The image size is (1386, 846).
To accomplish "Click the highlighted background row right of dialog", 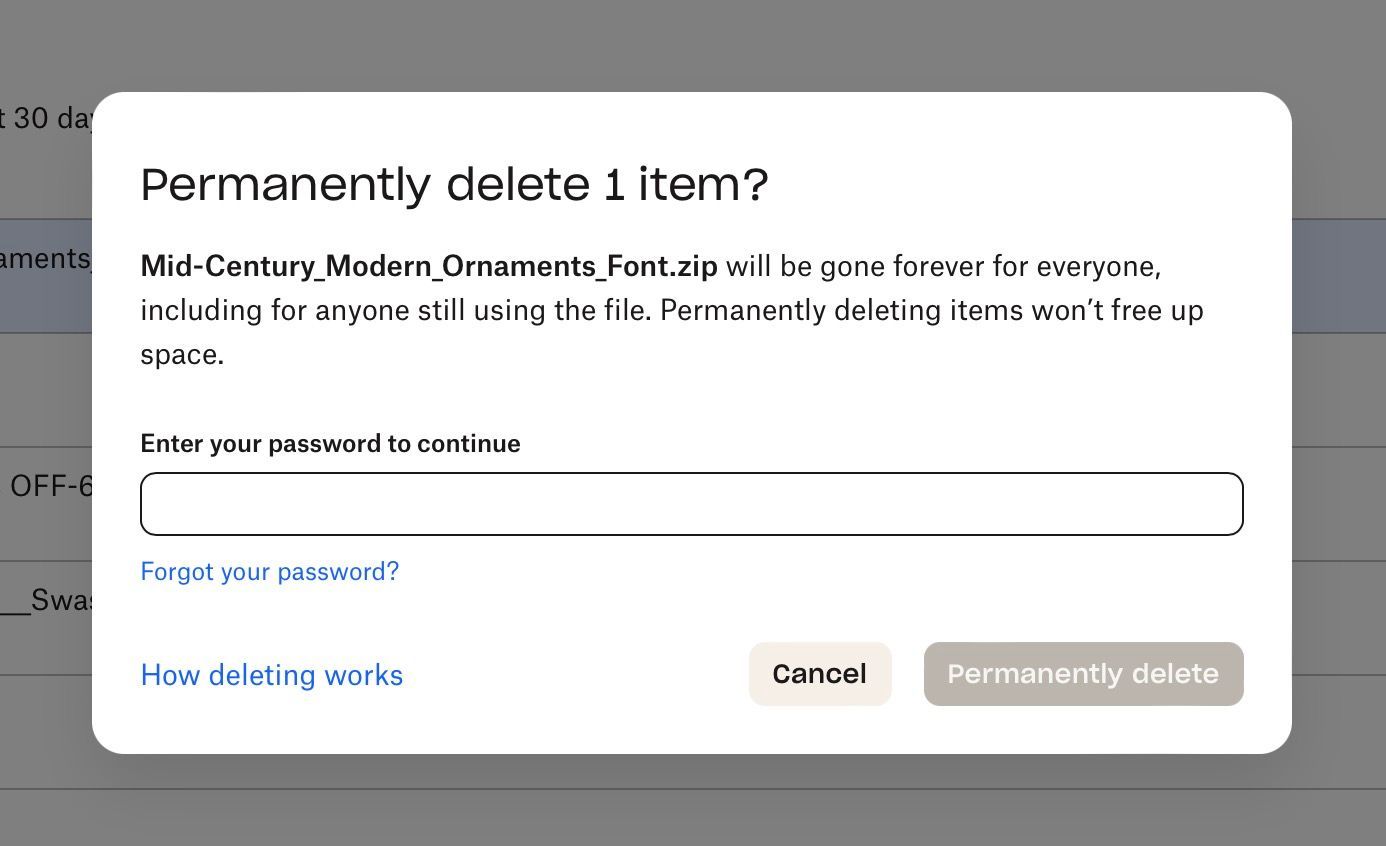I will coord(1338,276).
